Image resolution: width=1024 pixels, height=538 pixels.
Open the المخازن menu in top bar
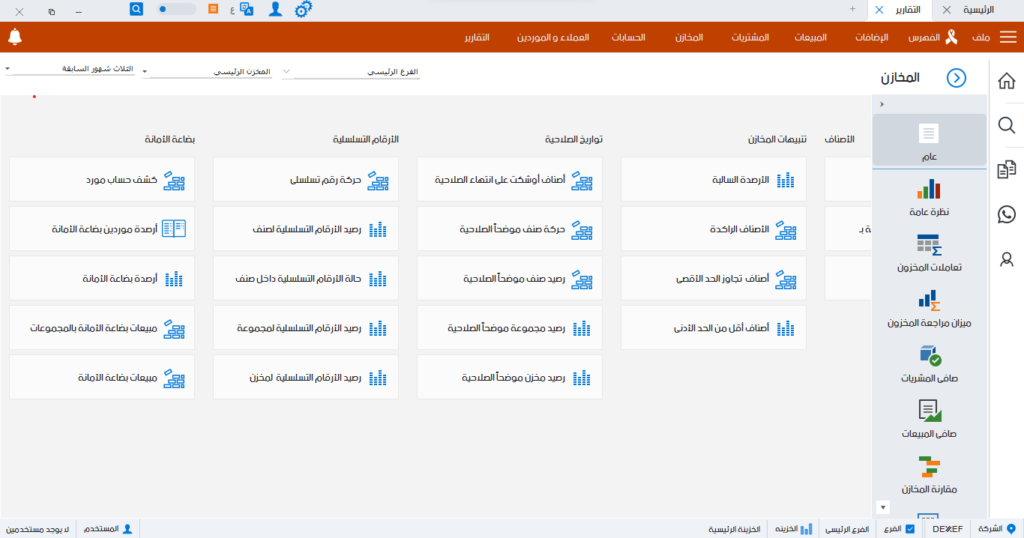pos(689,38)
